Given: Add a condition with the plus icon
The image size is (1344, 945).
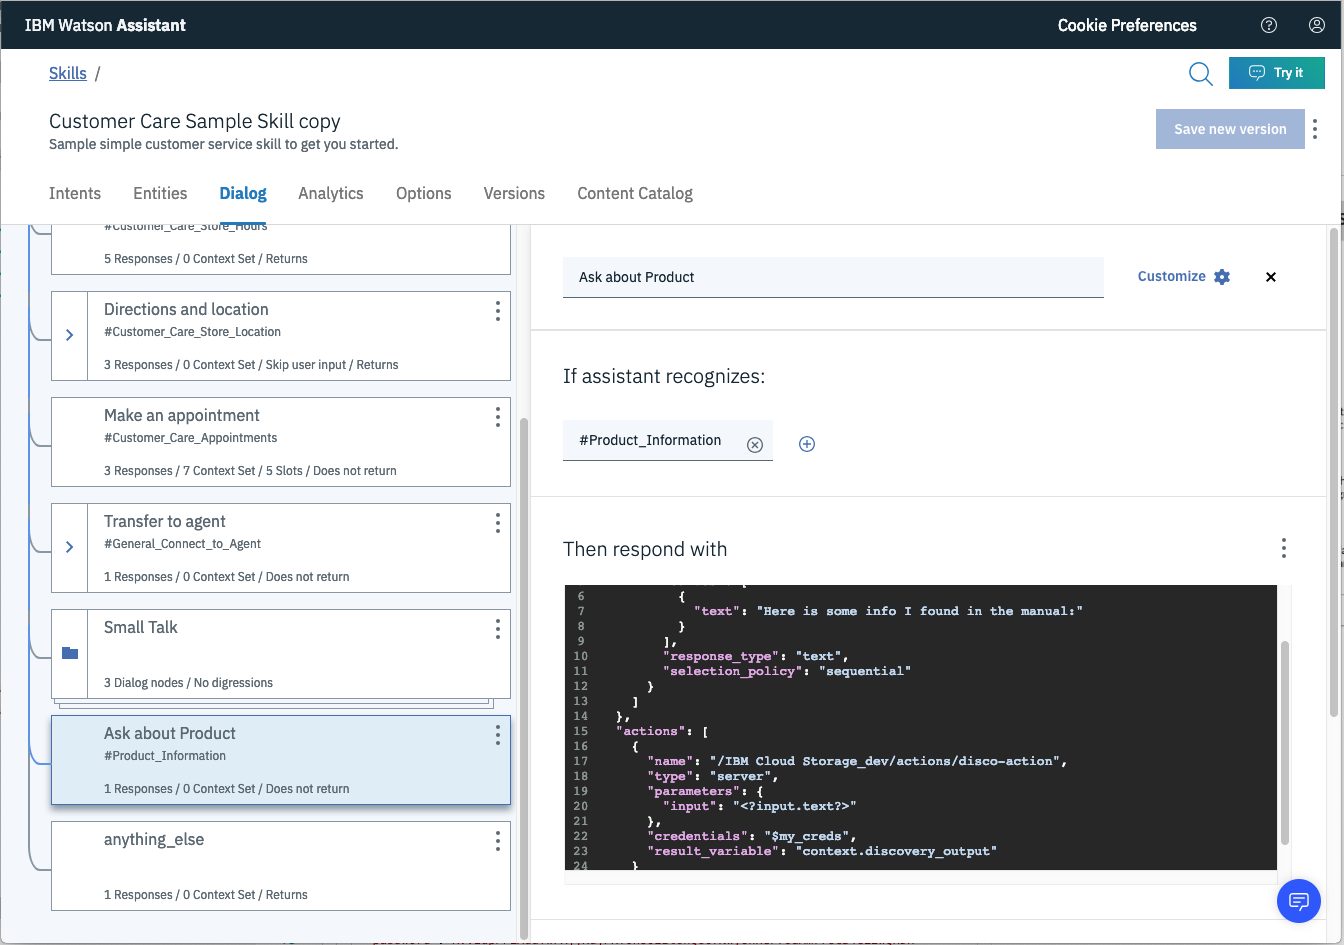Looking at the screenshot, I should click(807, 444).
